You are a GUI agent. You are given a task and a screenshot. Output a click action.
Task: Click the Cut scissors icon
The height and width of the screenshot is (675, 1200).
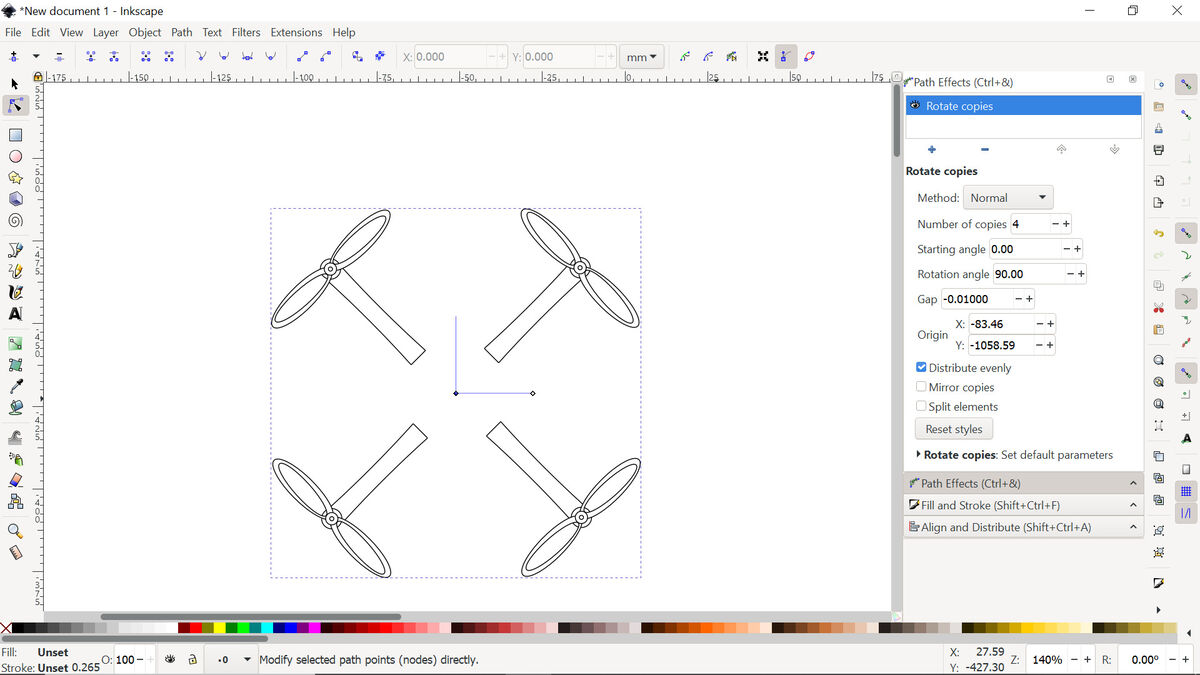tap(1158, 308)
